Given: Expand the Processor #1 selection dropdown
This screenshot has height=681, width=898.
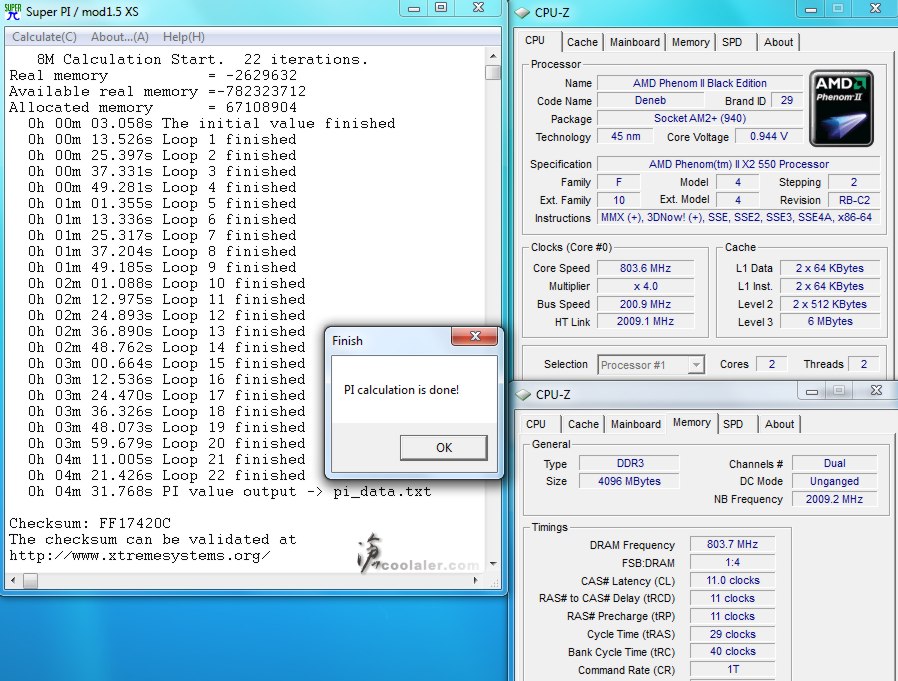Looking at the screenshot, I should pos(696,364).
